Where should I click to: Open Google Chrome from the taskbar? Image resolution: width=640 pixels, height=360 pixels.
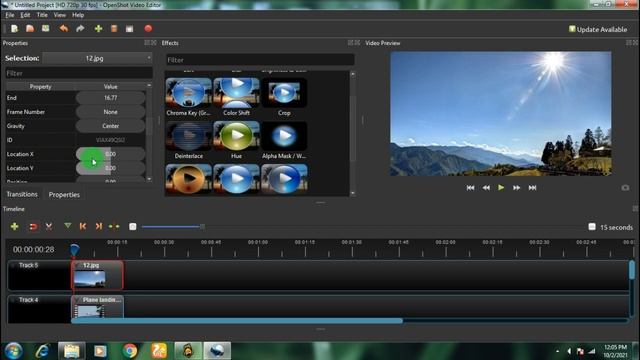tap(130, 351)
